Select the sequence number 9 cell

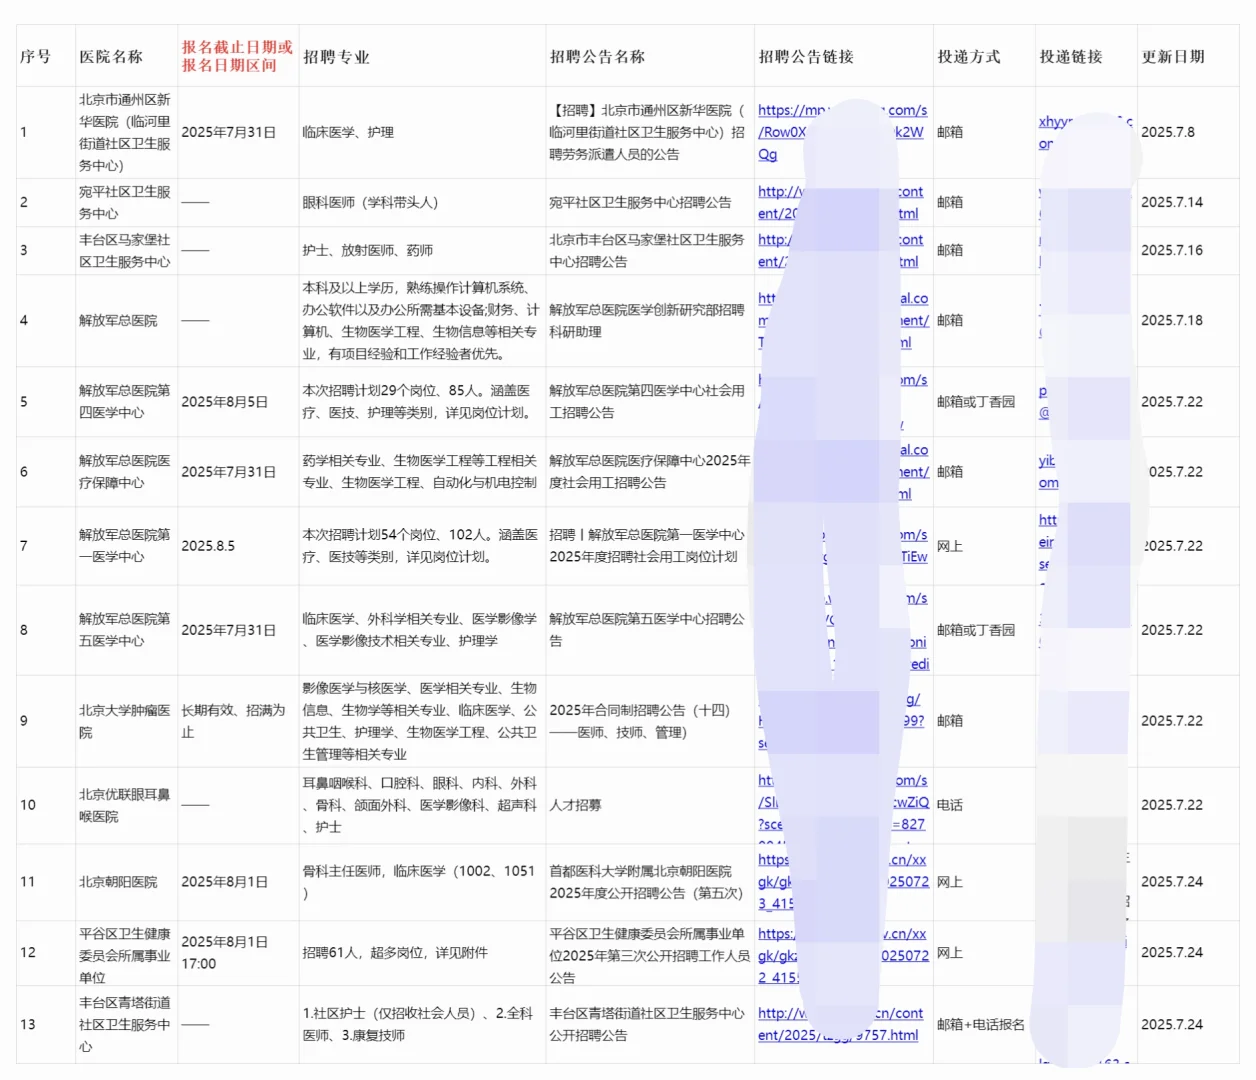24,720
